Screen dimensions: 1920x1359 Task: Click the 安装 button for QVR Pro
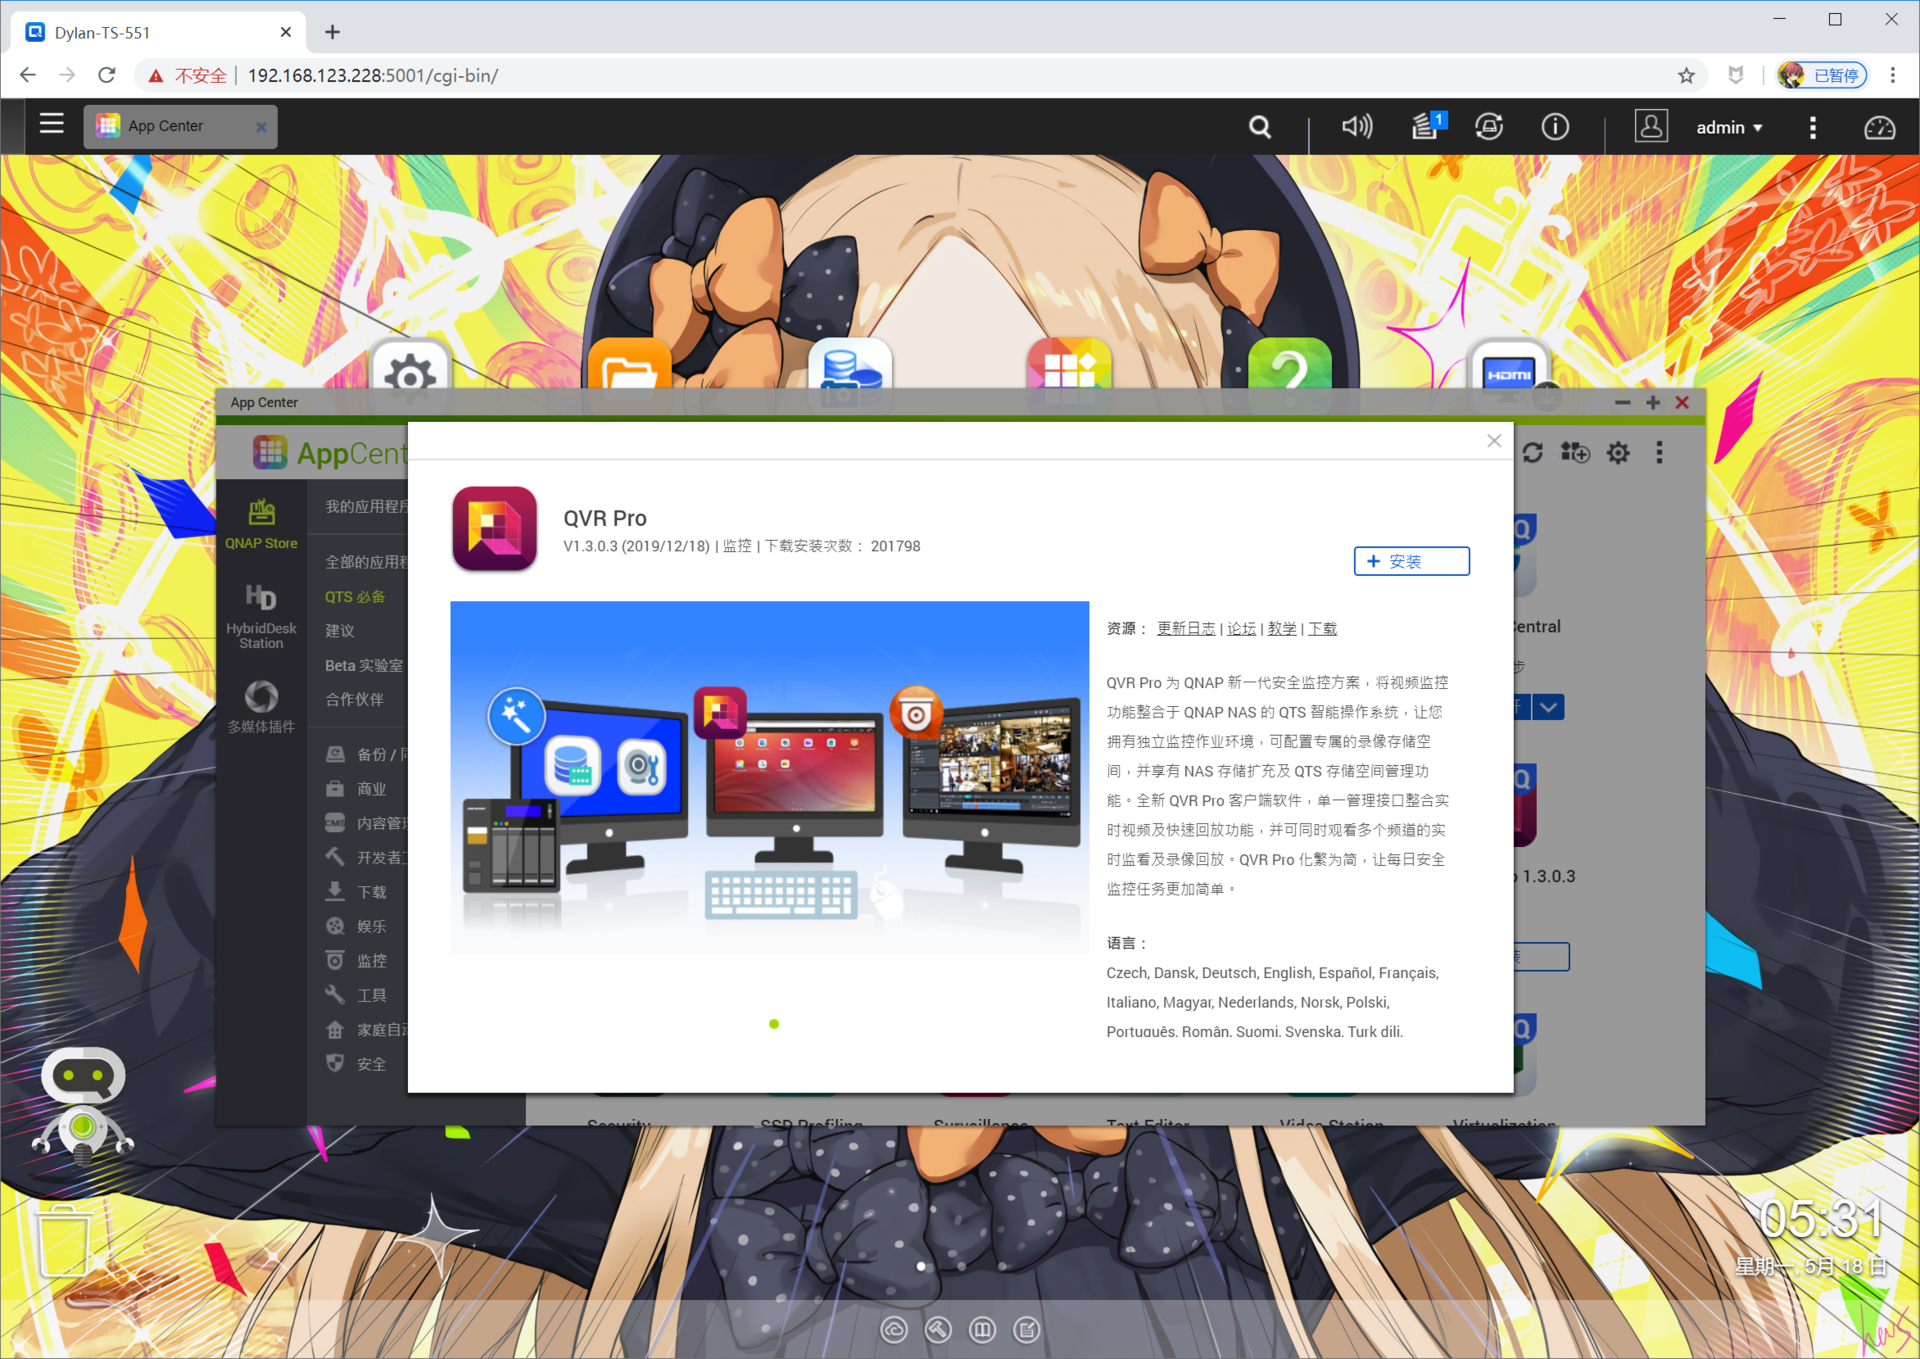[1411, 562]
